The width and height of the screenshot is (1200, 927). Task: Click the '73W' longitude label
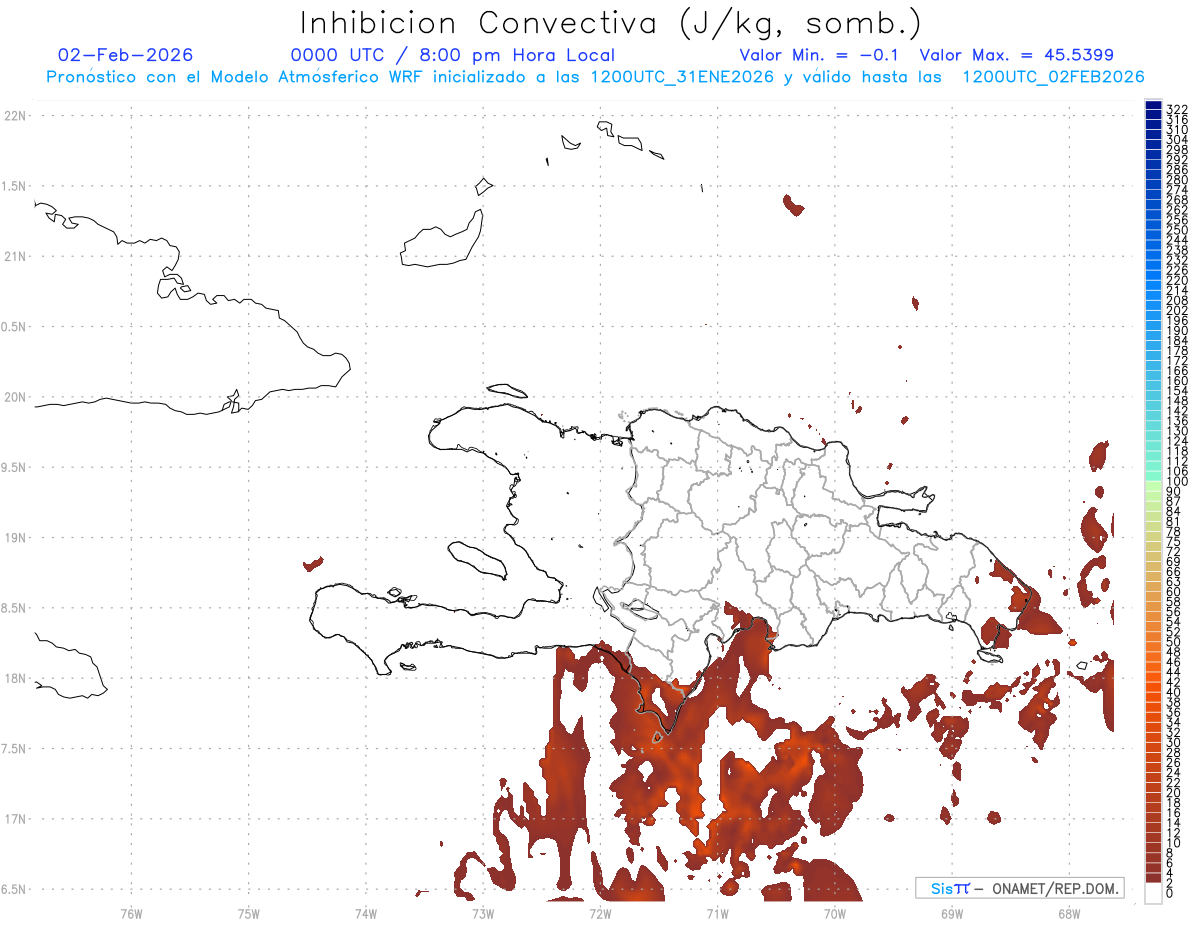[x=483, y=912]
